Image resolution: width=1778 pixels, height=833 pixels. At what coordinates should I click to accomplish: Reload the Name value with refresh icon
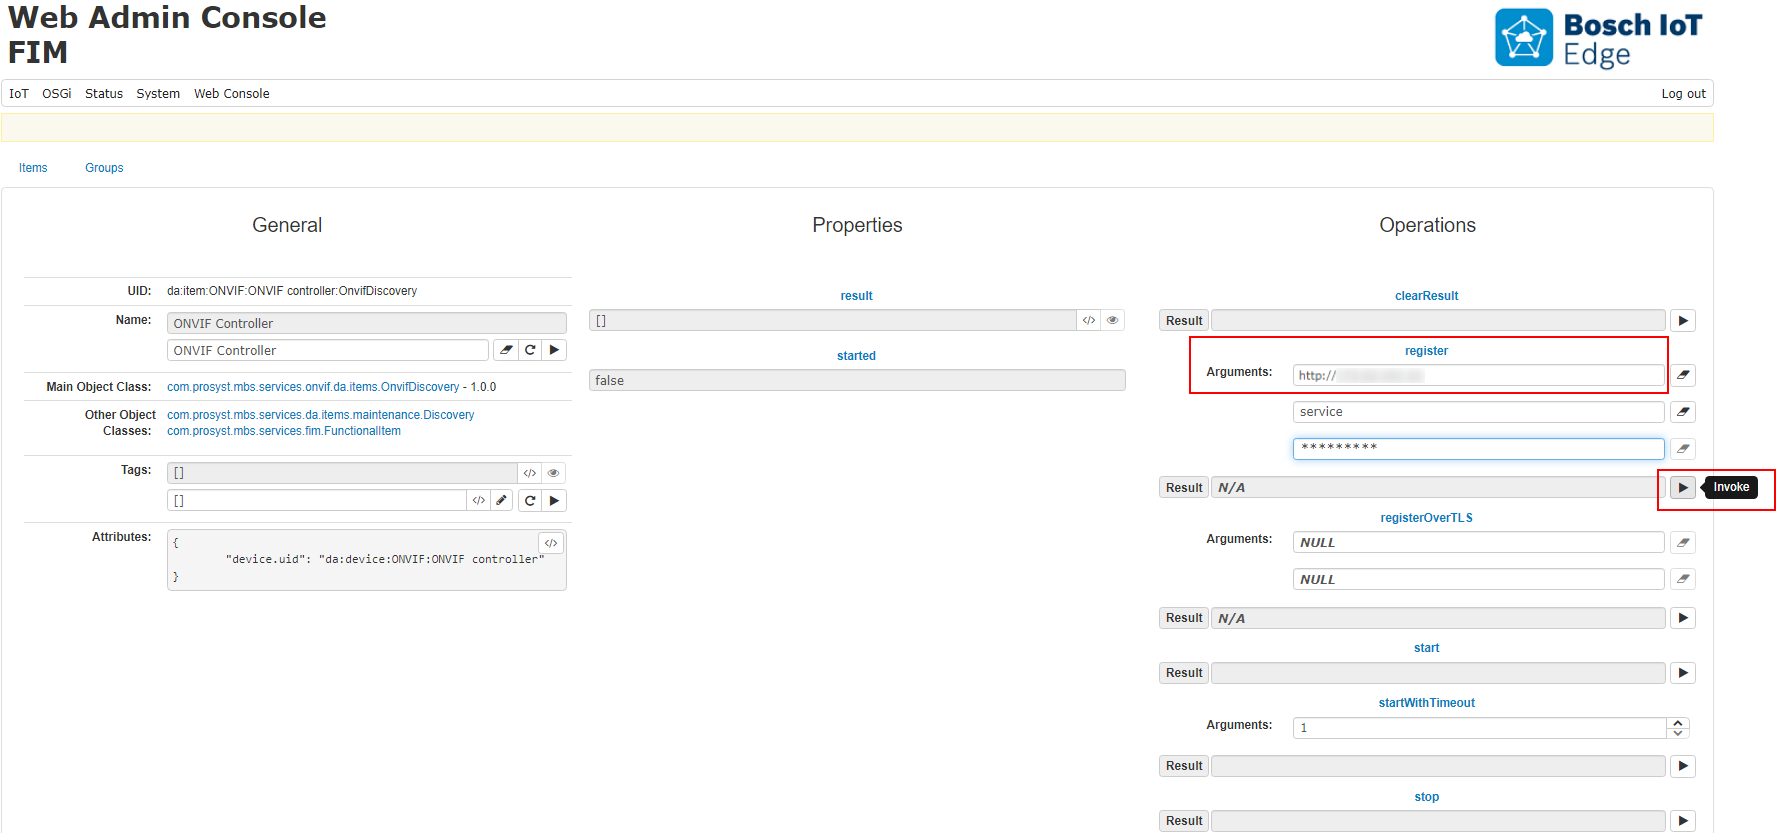pyautogui.click(x=530, y=350)
